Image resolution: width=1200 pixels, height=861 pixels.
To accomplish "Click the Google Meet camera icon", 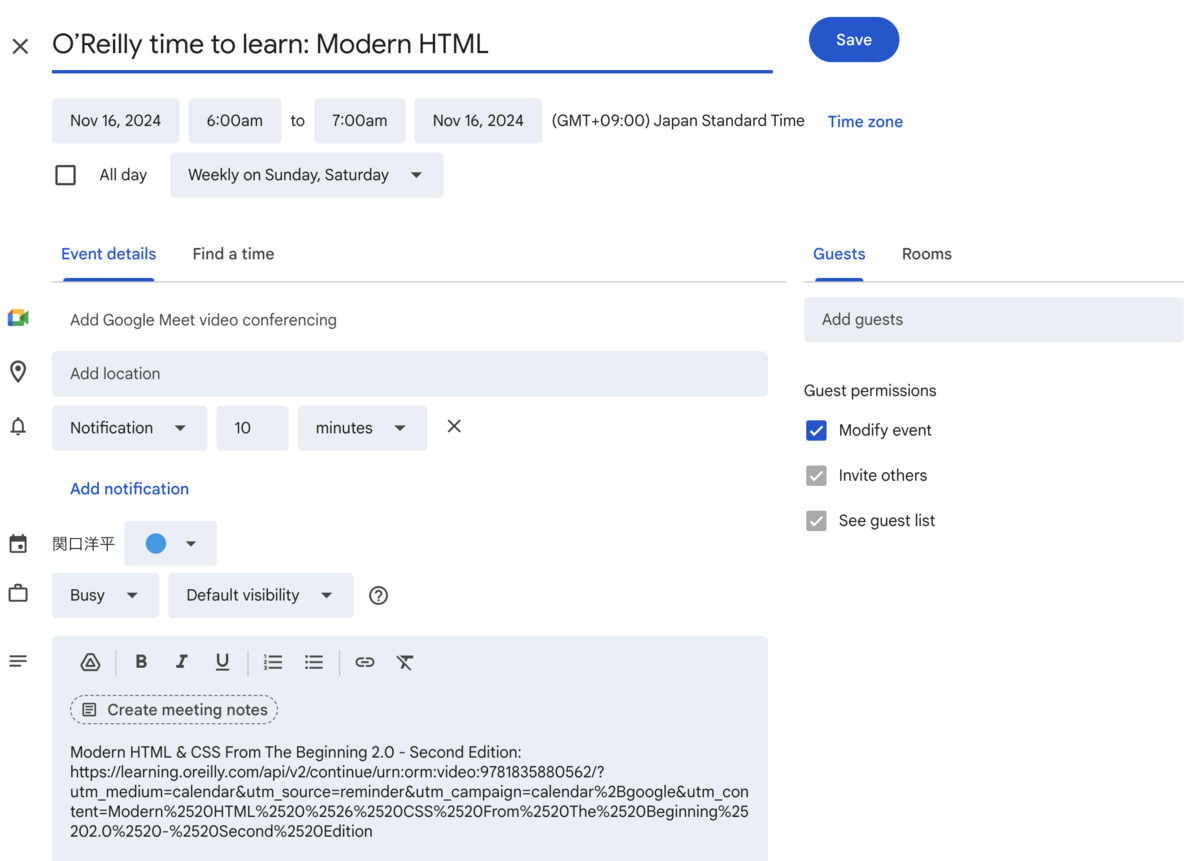I will [18, 319].
